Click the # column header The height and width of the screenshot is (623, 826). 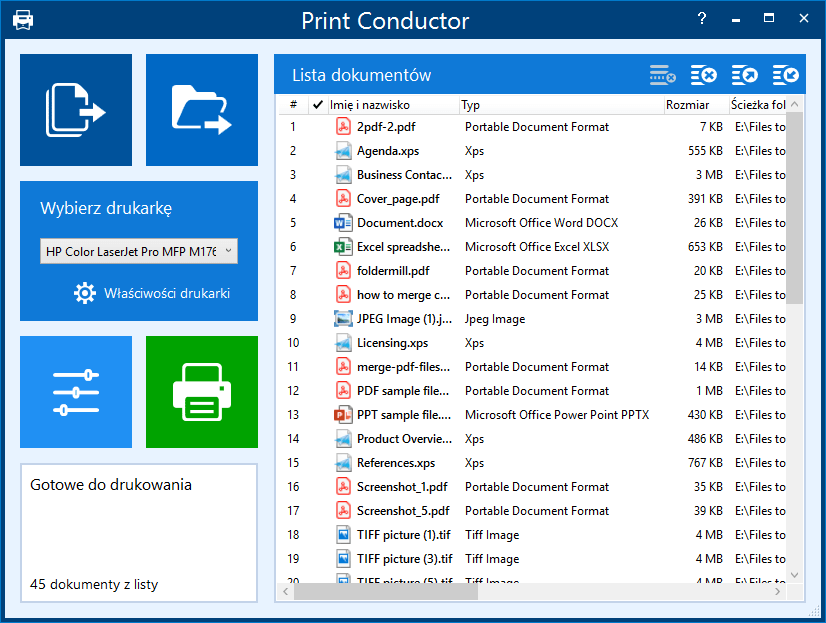[x=293, y=105]
